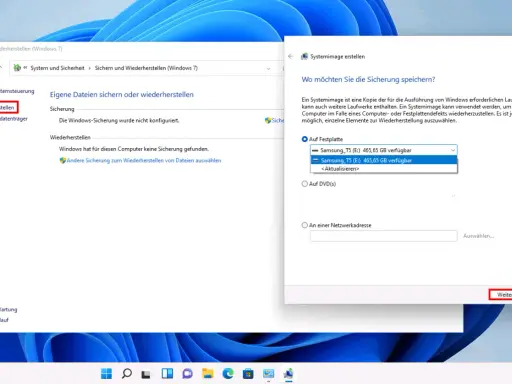The height and width of the screenshot is (384, 512).
Task: Expand the address bar history dropdown
Action: click(x=268, y=68)
